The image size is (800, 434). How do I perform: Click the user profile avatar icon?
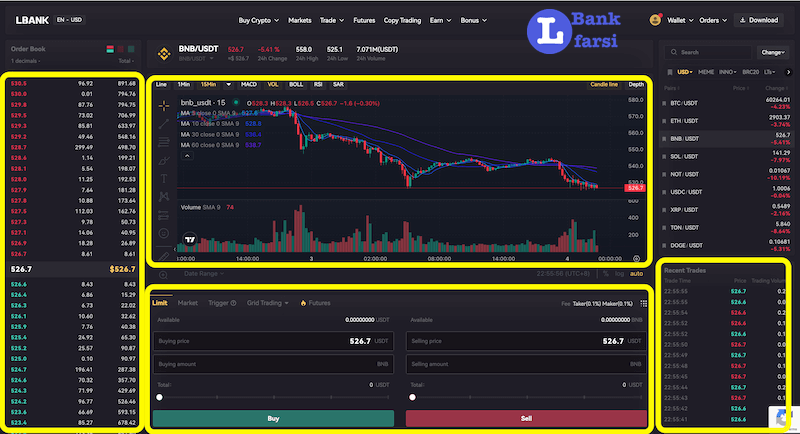click(x=655, y=19)
